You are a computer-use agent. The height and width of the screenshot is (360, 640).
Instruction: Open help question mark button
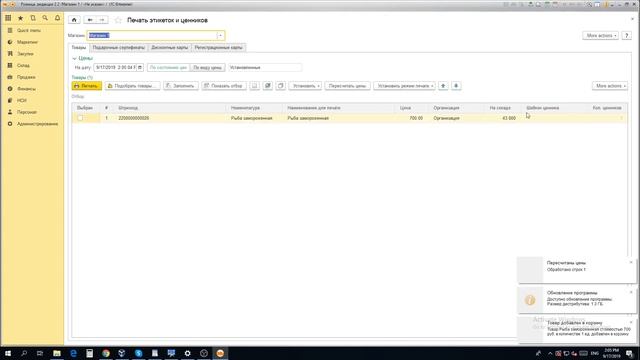coord(627,36)
